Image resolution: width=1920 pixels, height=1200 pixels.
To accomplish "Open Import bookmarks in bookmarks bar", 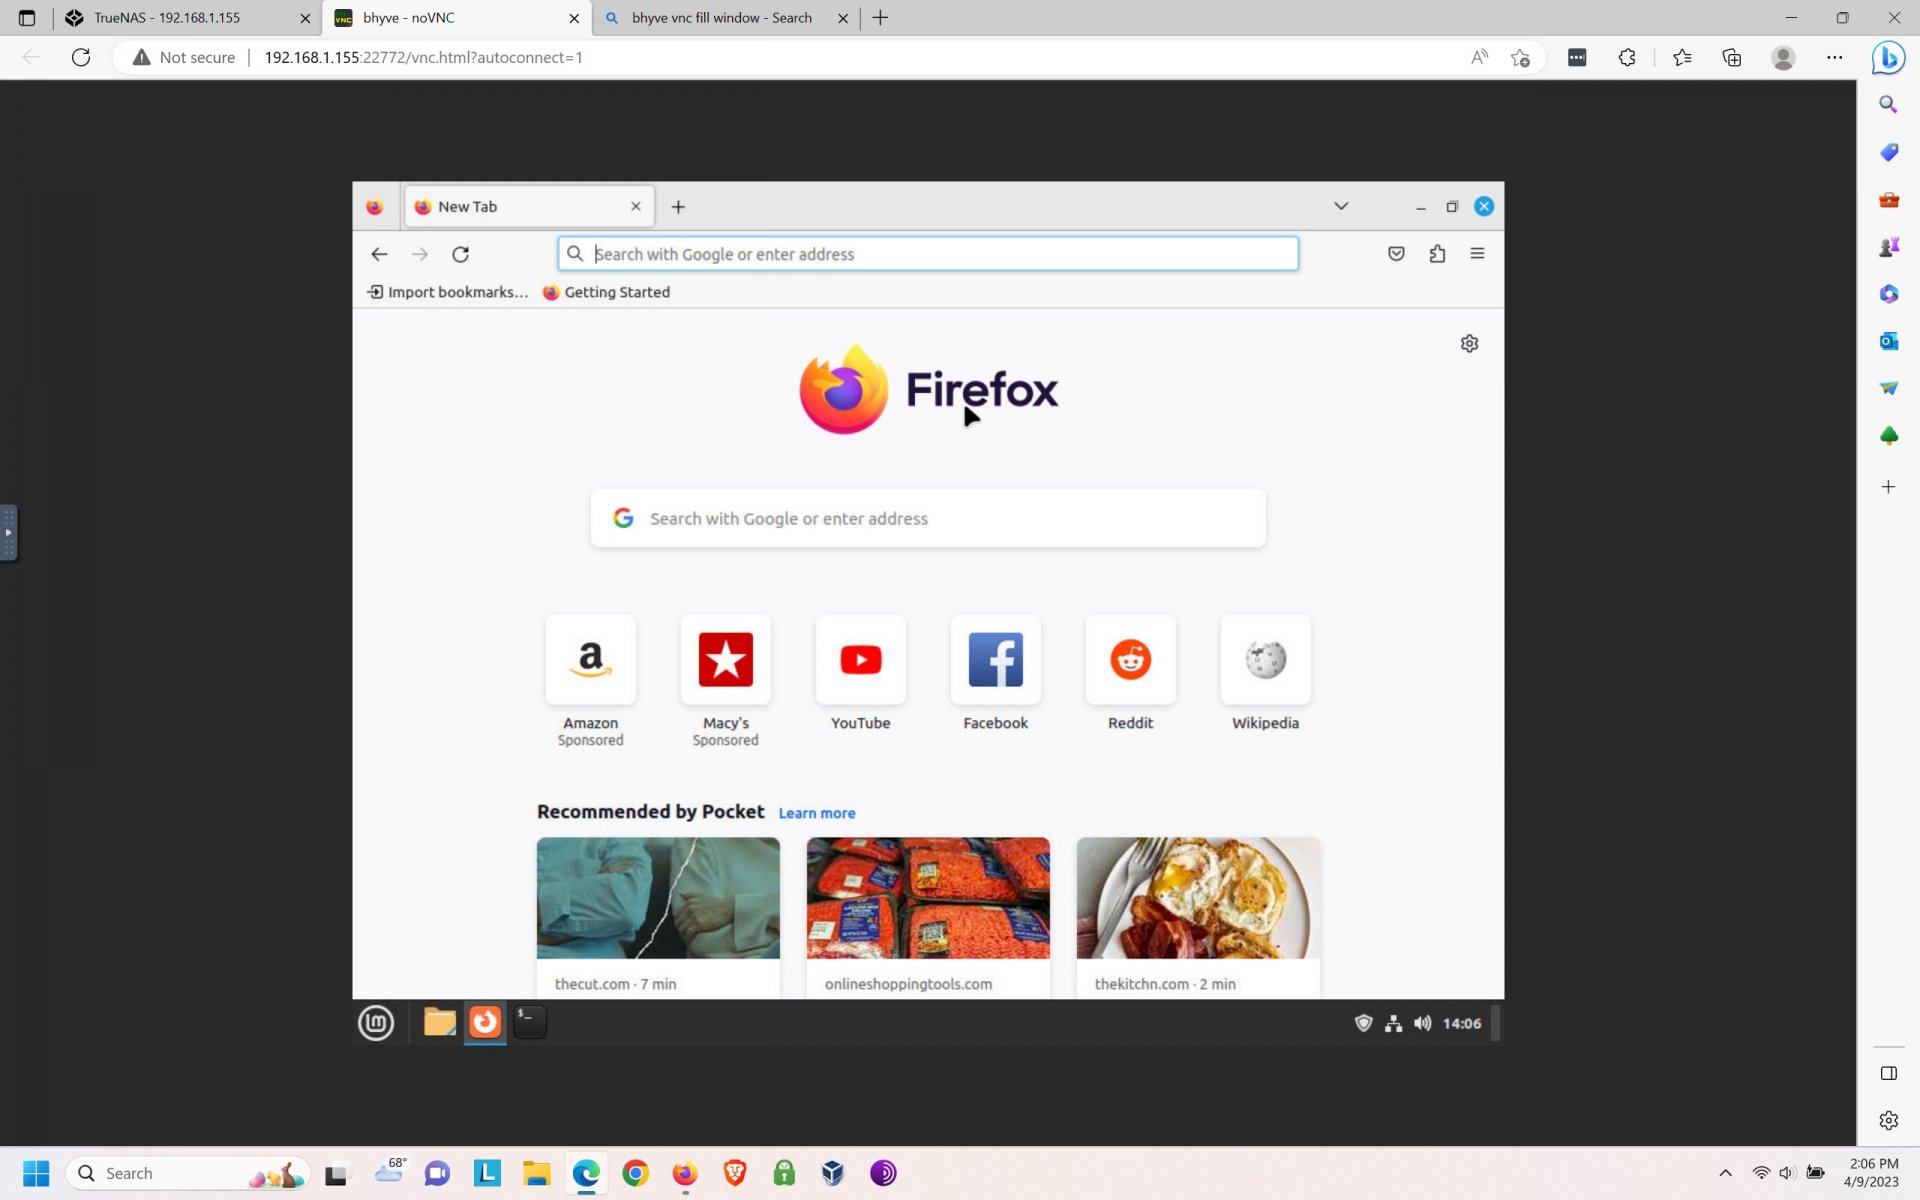I will 448,292.
